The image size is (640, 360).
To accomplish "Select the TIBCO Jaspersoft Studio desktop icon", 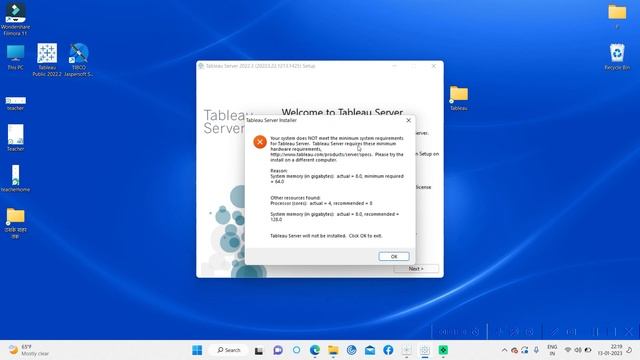I will pos(79,60).
